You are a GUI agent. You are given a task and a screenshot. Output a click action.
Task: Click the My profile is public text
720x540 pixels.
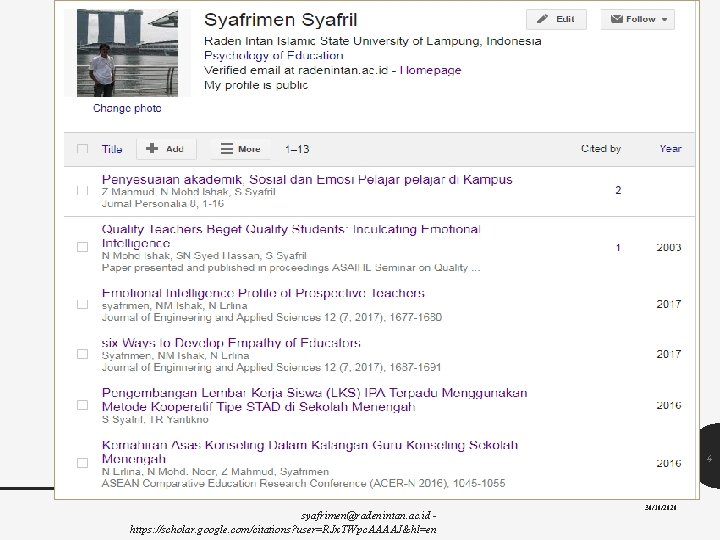(256, 85)
